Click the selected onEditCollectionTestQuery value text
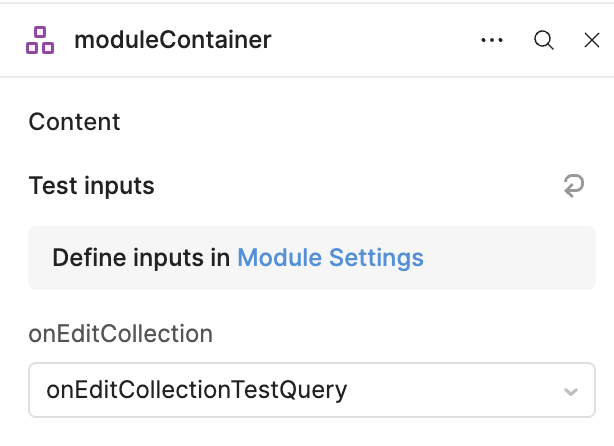614x446 pixels. click(x=196, y=390)
